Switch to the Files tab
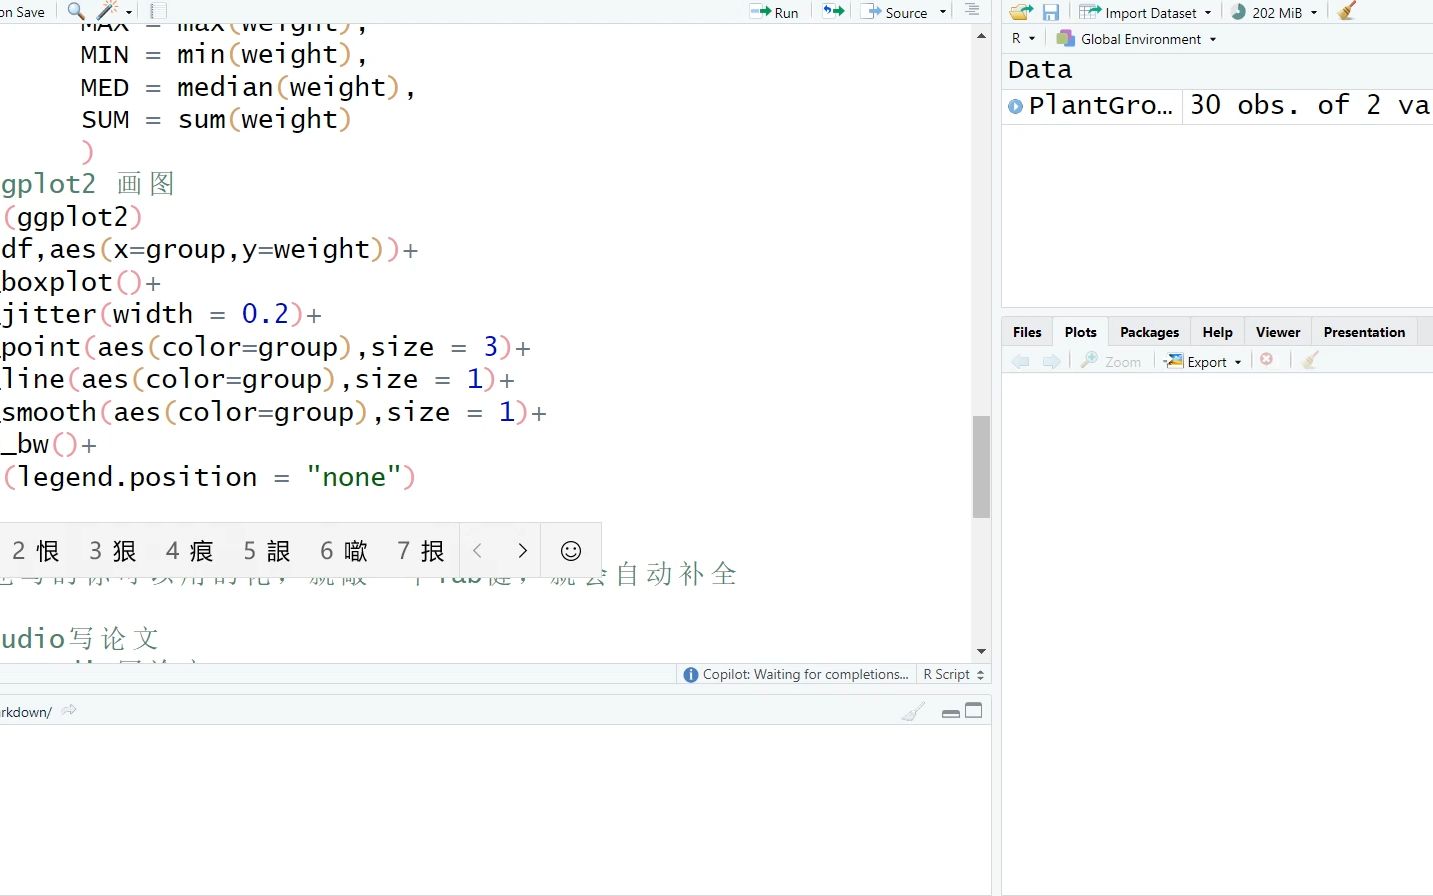1433x896 pixels. pyautogui.click(x=1027, y=332)
